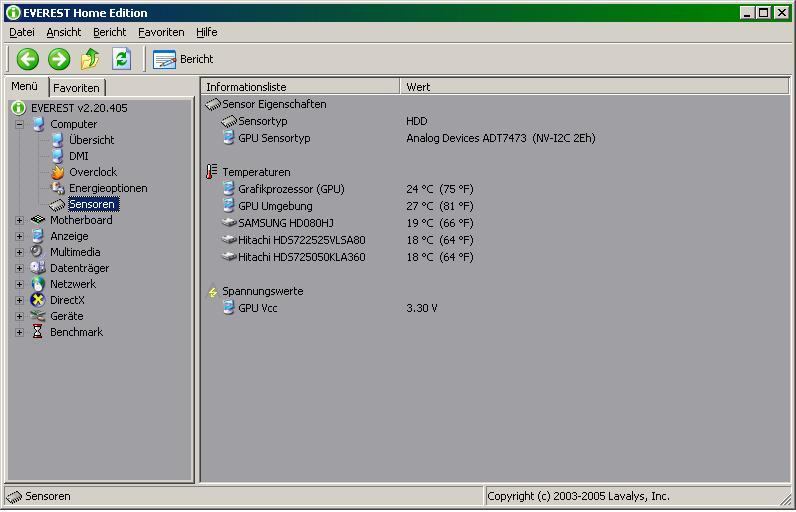Screen dimensions: 796x512
Task: Expand the Benchmark node
Action: tap(19, 332)
